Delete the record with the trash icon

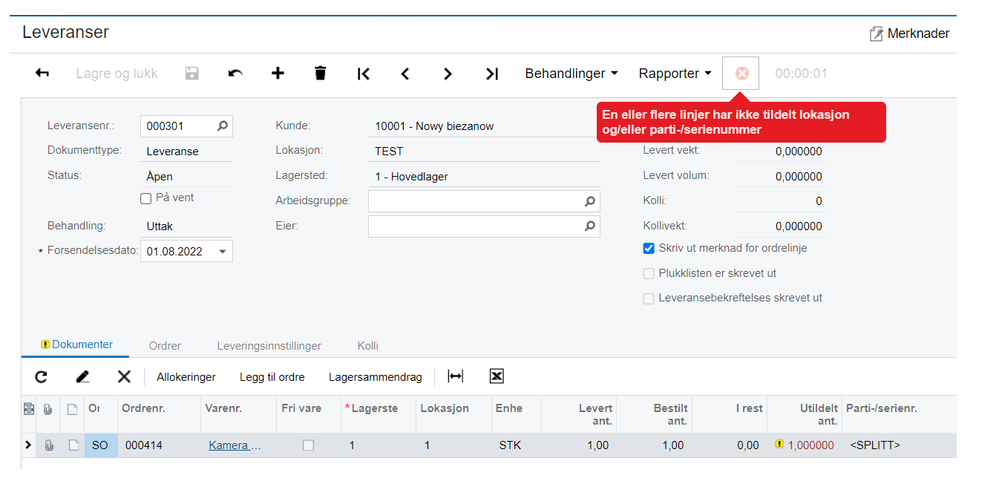click(x=320, y=73)
